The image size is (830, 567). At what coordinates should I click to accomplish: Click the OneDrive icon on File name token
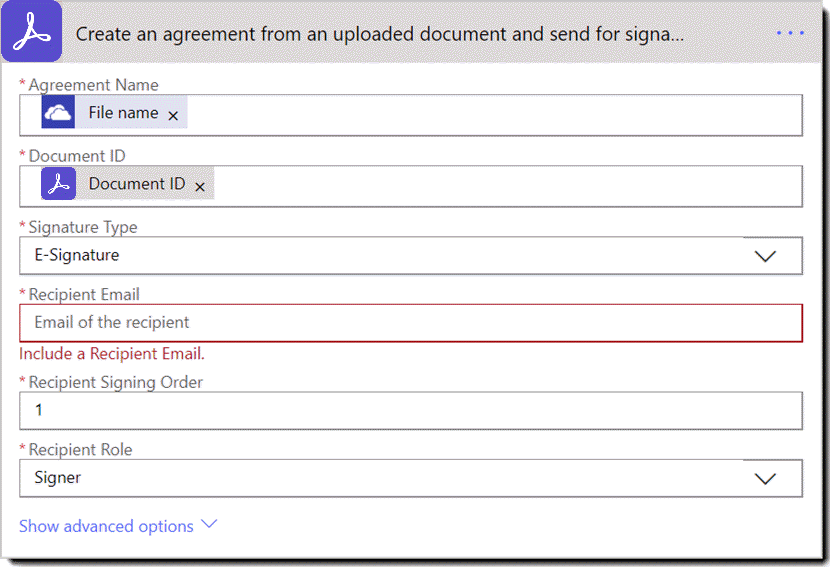pyautogui.click(x=58, y=113)
